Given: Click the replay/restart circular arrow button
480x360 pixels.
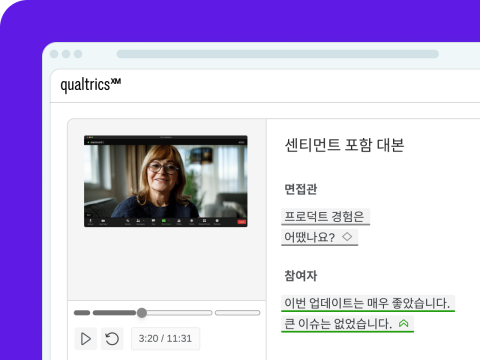Looking at the screenshot, I should (112, 339).
